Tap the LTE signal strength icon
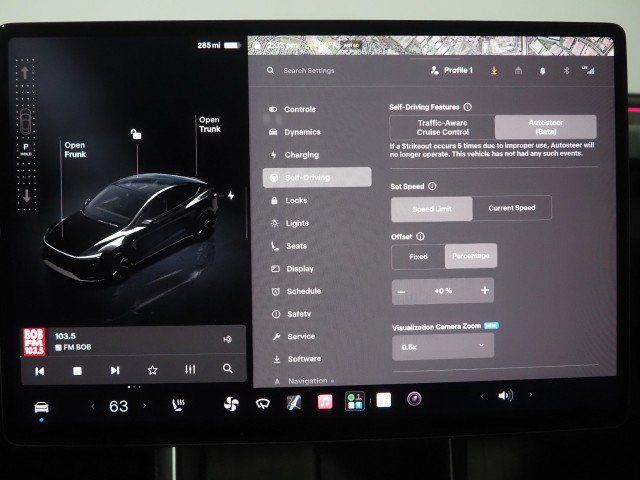Image resolution: width=640 pixels, height=480 pixels. click(x=588, y=70)
